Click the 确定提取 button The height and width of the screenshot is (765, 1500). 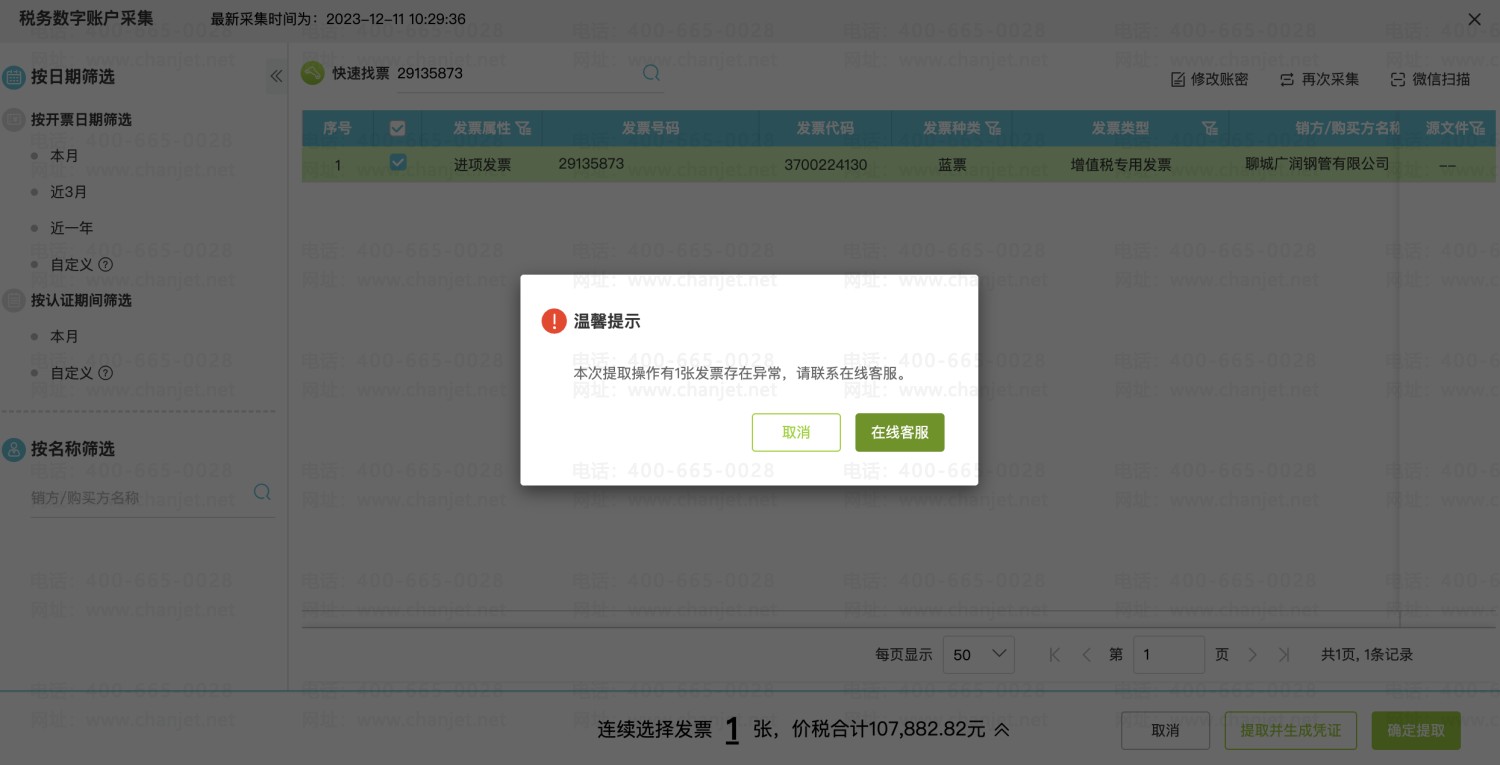pos(1416,730)
